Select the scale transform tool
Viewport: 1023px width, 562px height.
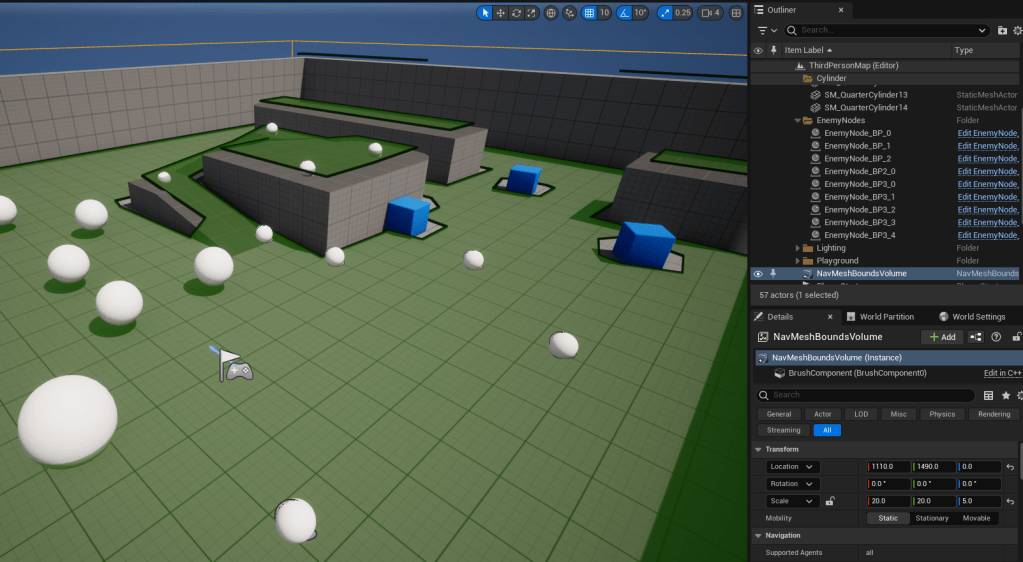pos(532,13)
